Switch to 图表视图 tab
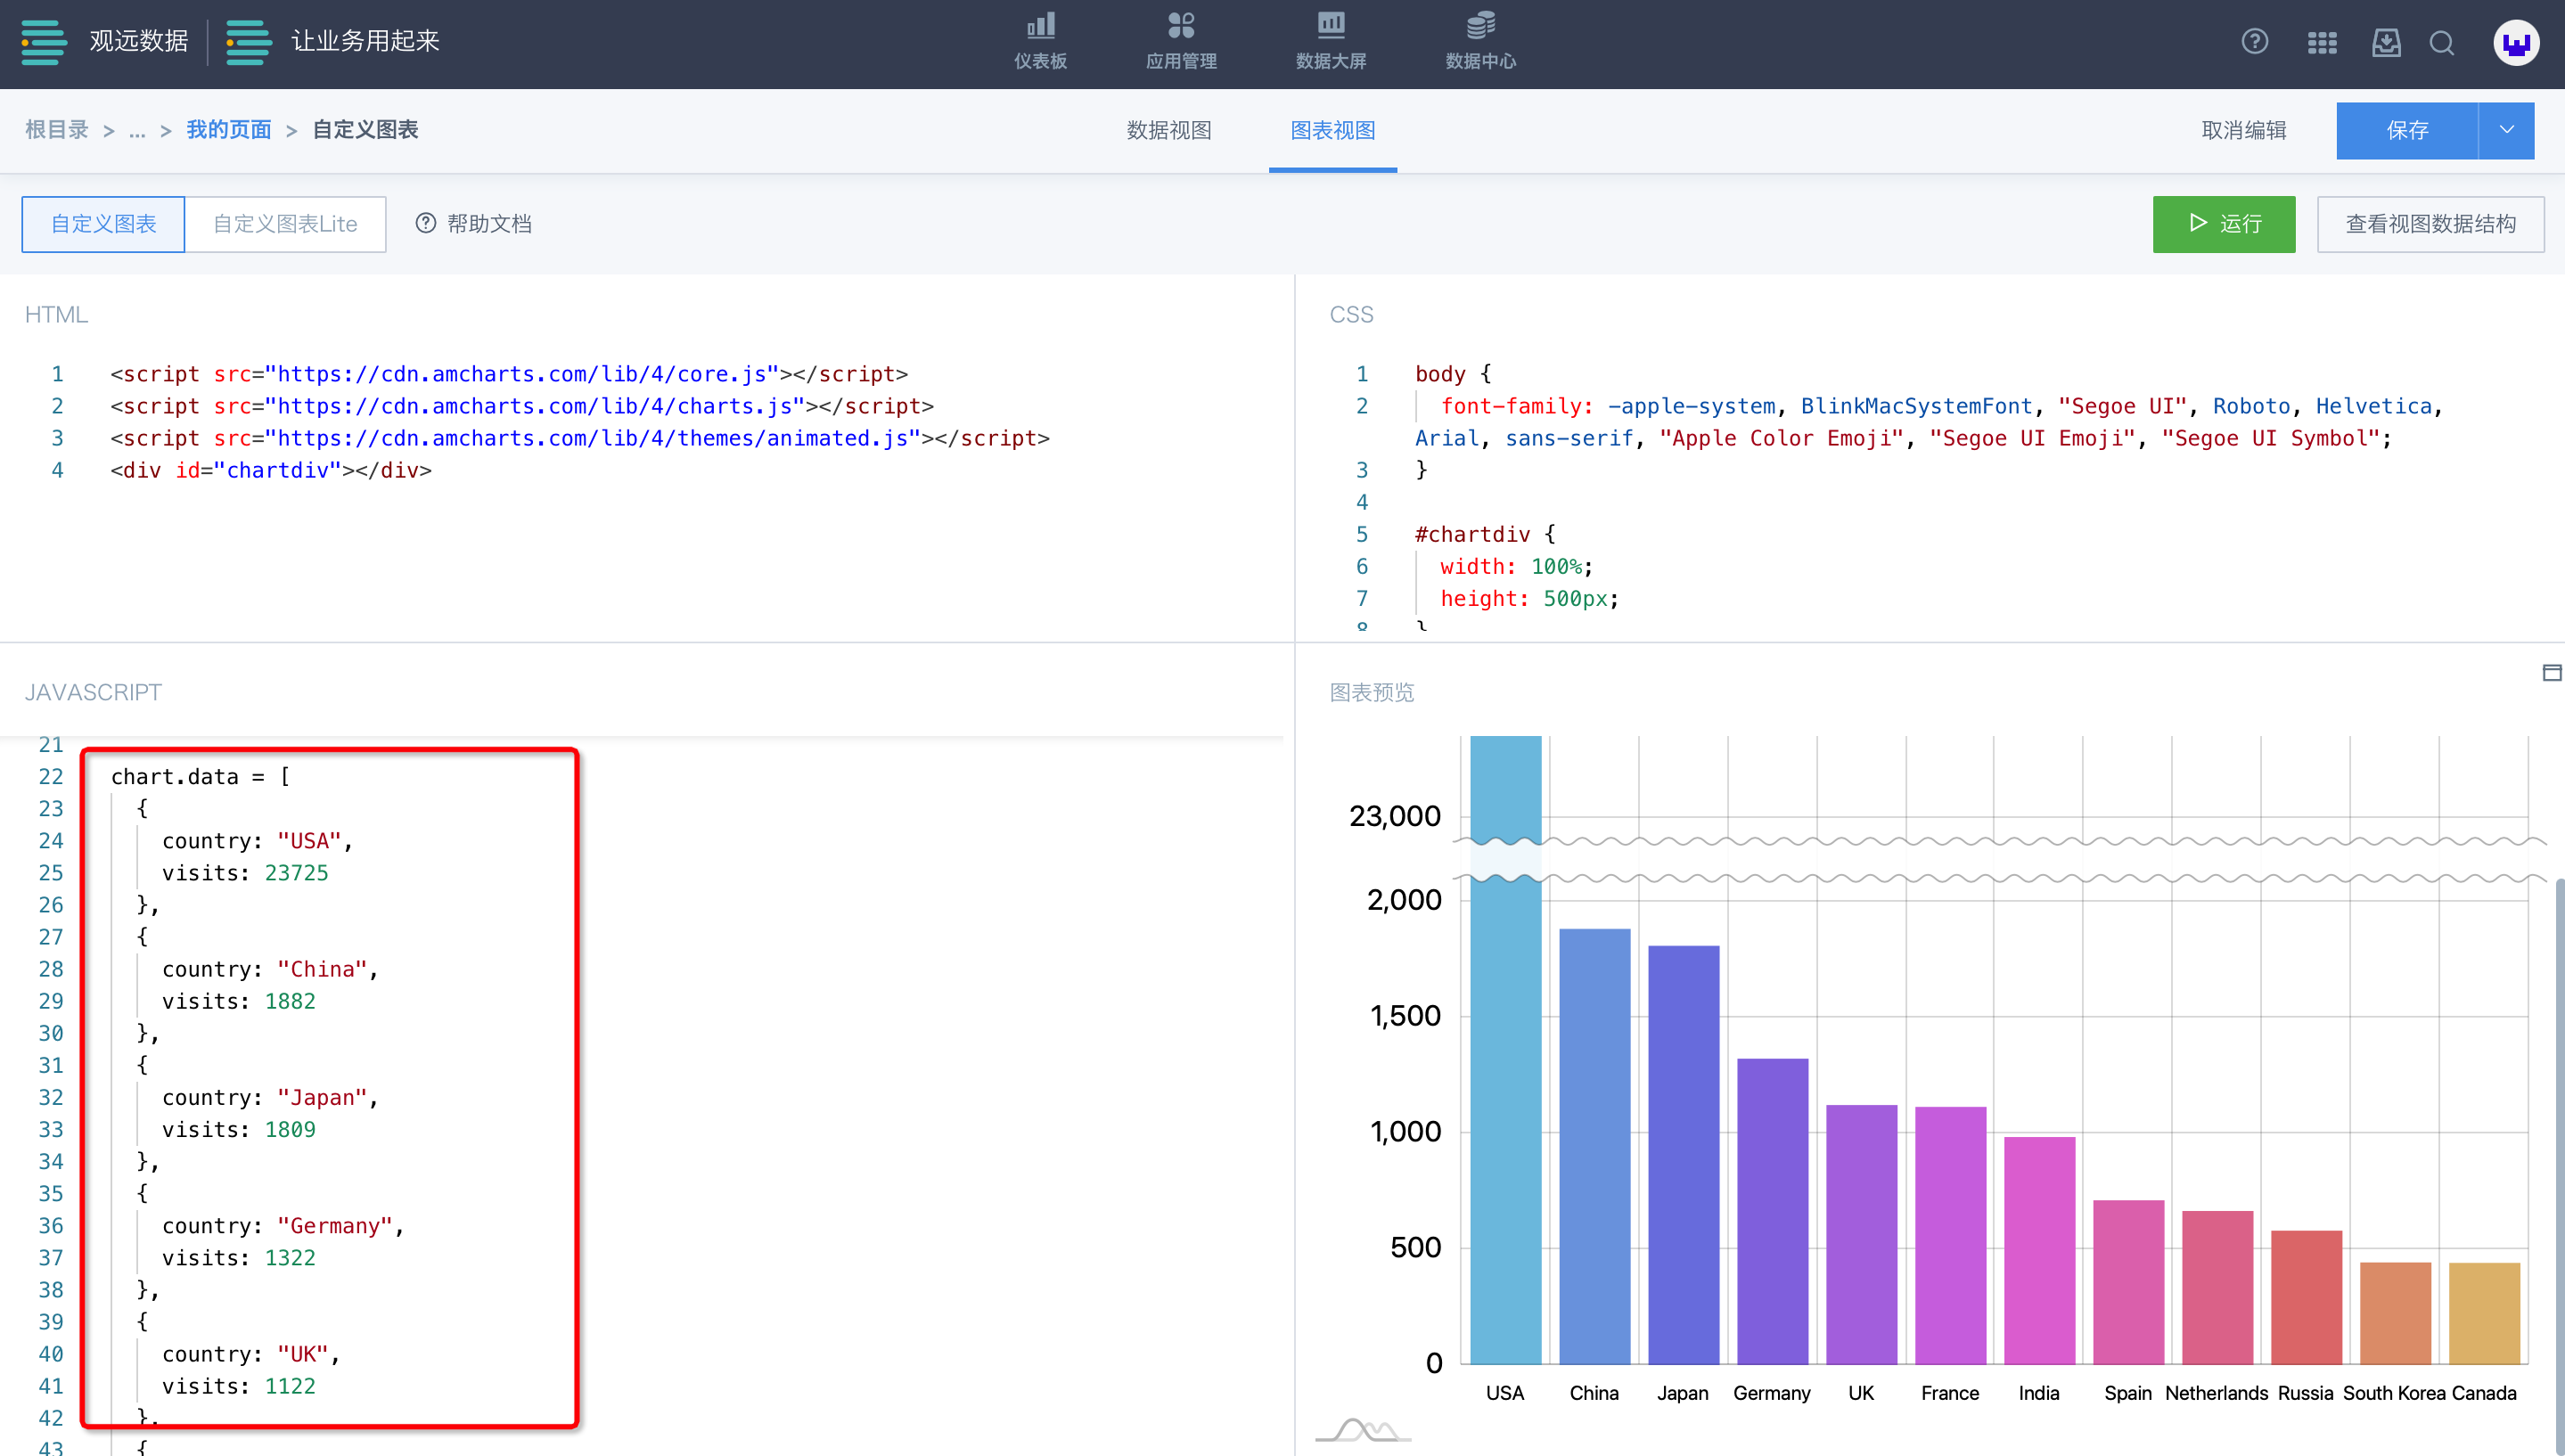This screenshot has height=1456, width=2565. [x=1332, y=130]
